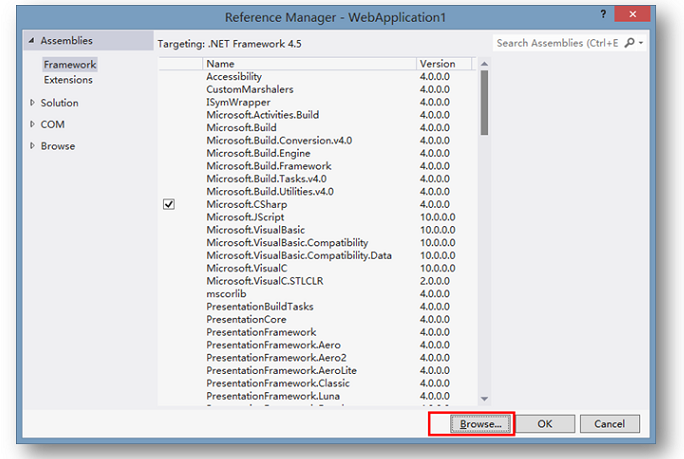The image size is (684, 459).
Task: Sort by the Name column header
Action: 309,64
